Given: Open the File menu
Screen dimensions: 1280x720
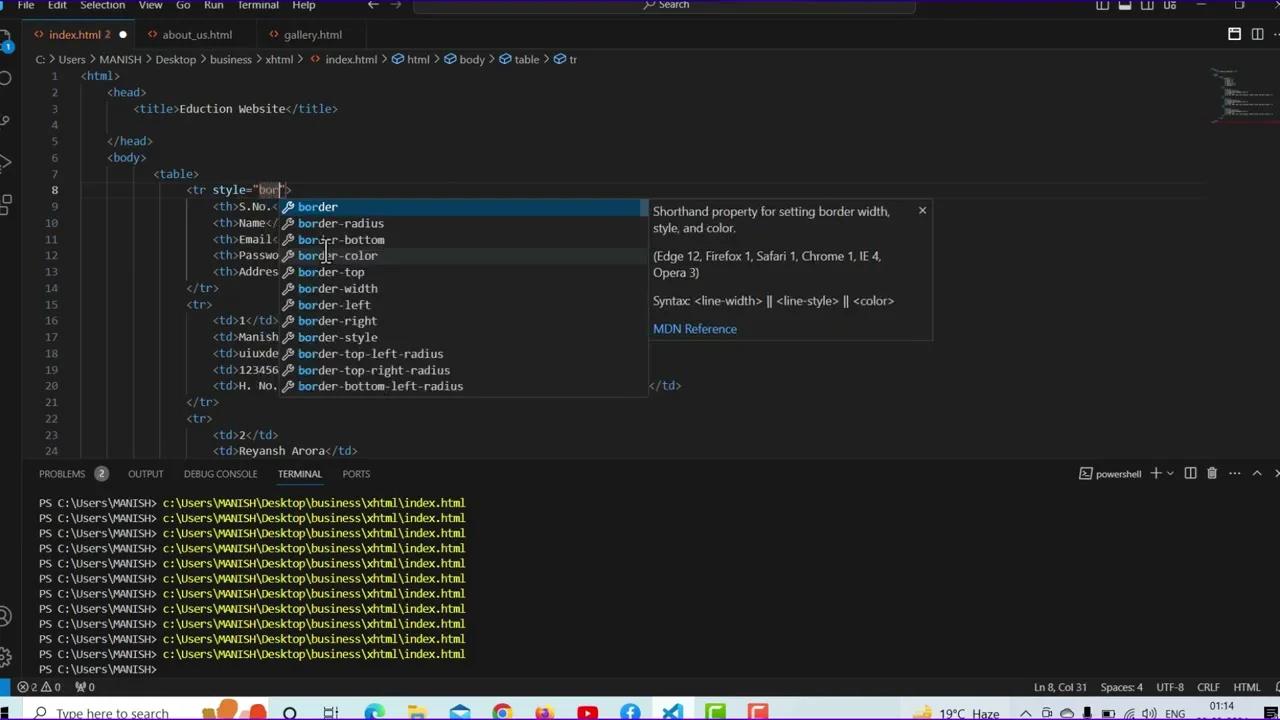Looking at the screenshot, I should 26,5.
